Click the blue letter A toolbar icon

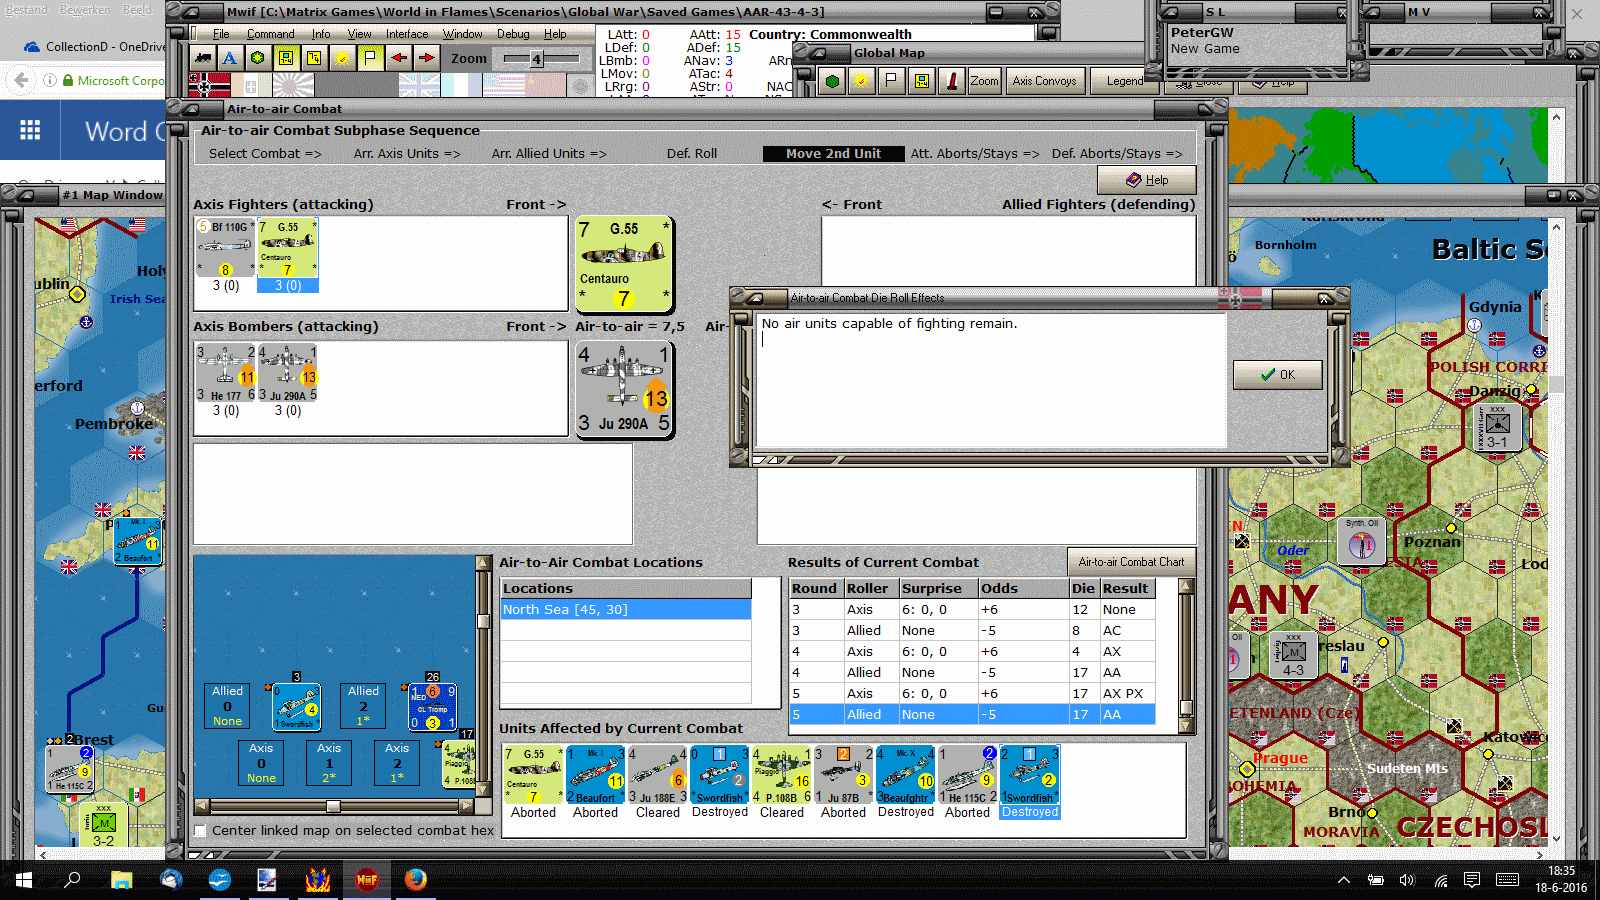point(230,58)
